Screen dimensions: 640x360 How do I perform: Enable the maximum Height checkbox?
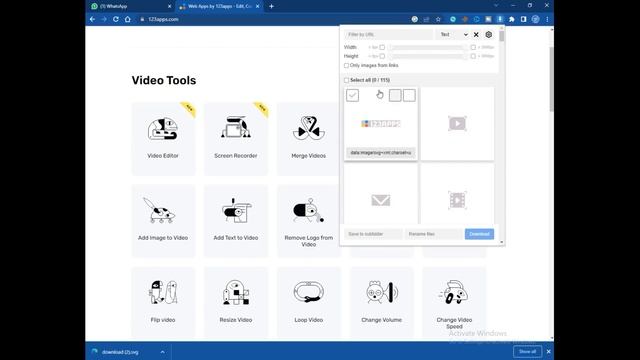click(x=473, y=56)
